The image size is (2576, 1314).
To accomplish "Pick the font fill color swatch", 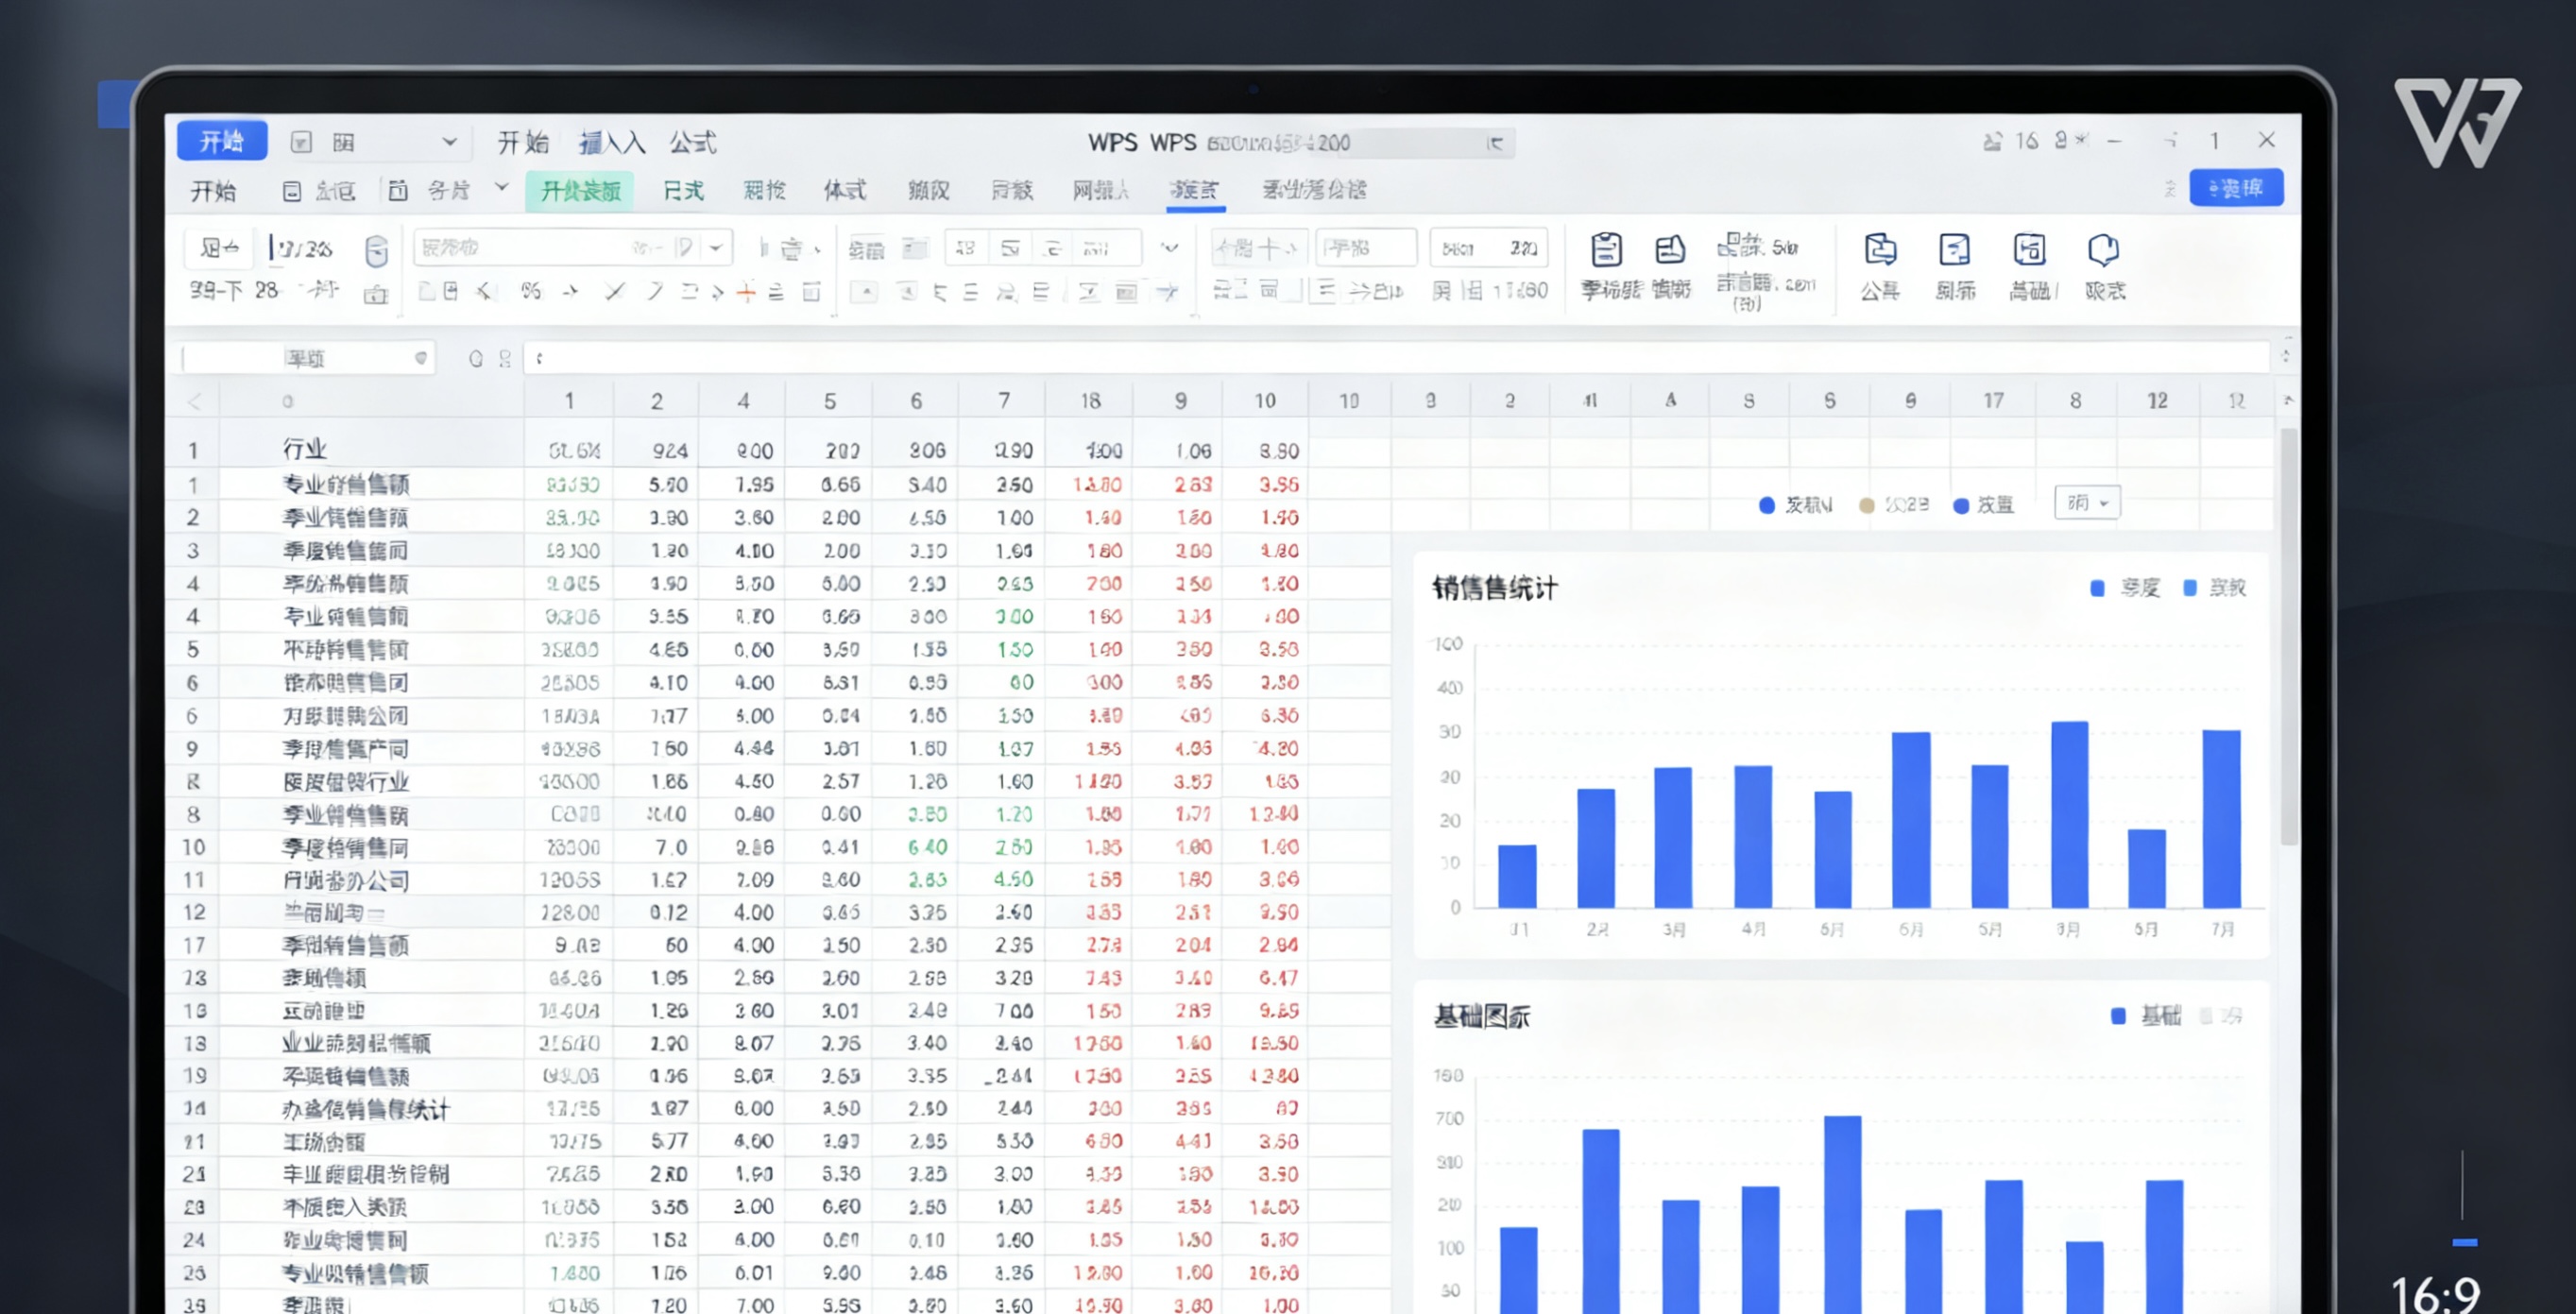I will (749, 292).
